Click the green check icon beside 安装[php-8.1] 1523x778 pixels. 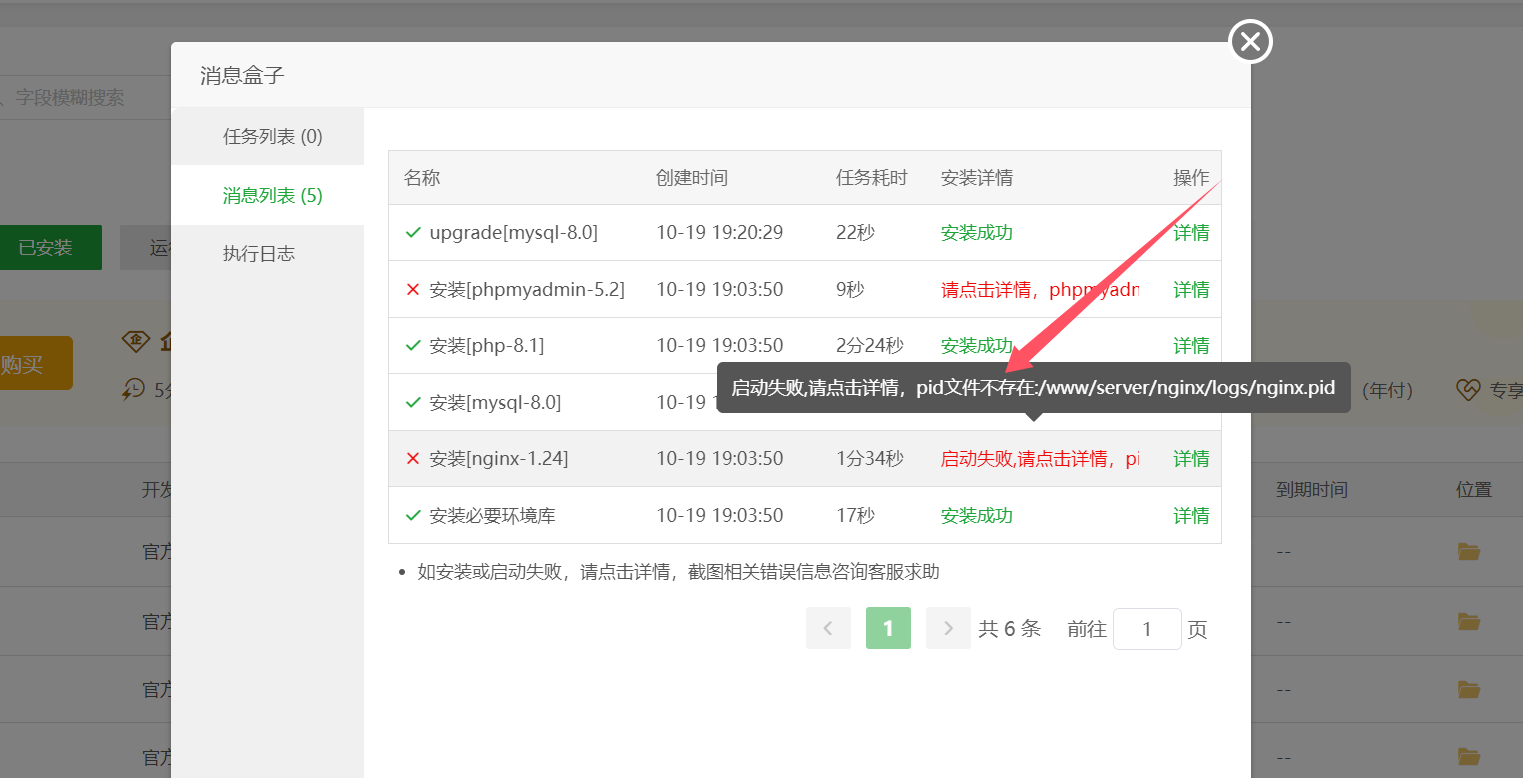click(413, 346)
